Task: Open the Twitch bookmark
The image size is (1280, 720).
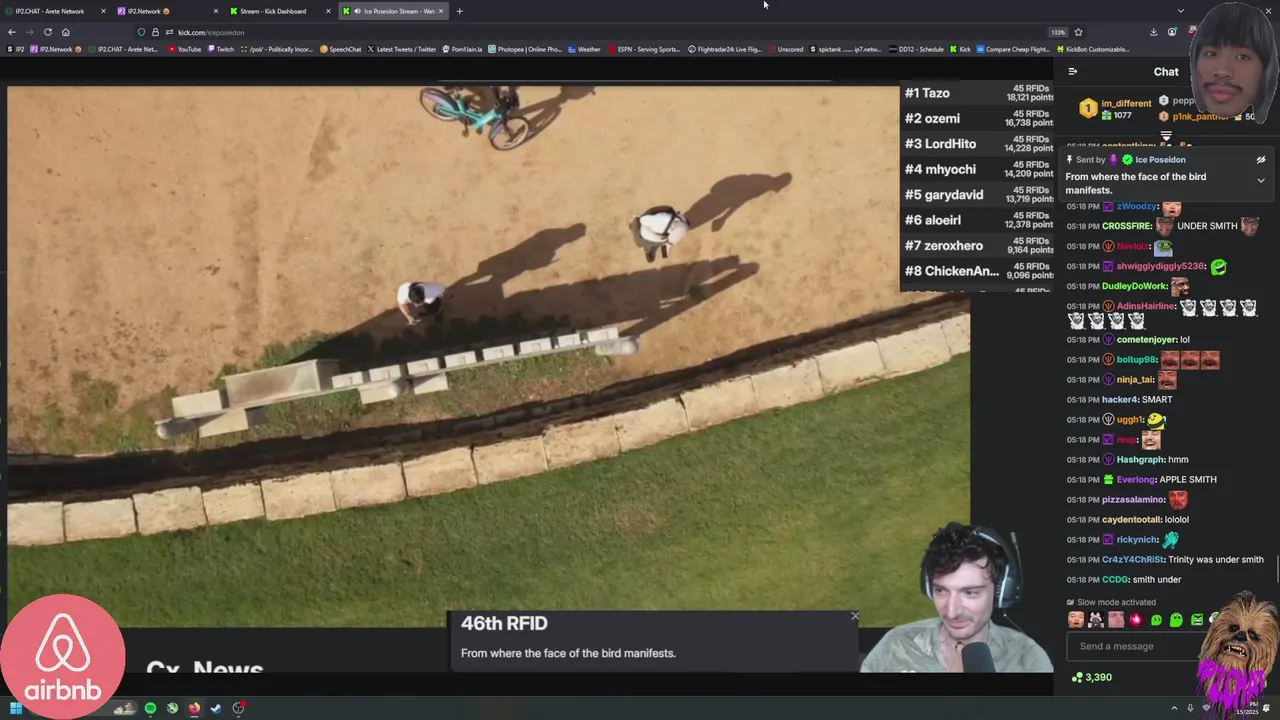Action: tap(220, 49)
